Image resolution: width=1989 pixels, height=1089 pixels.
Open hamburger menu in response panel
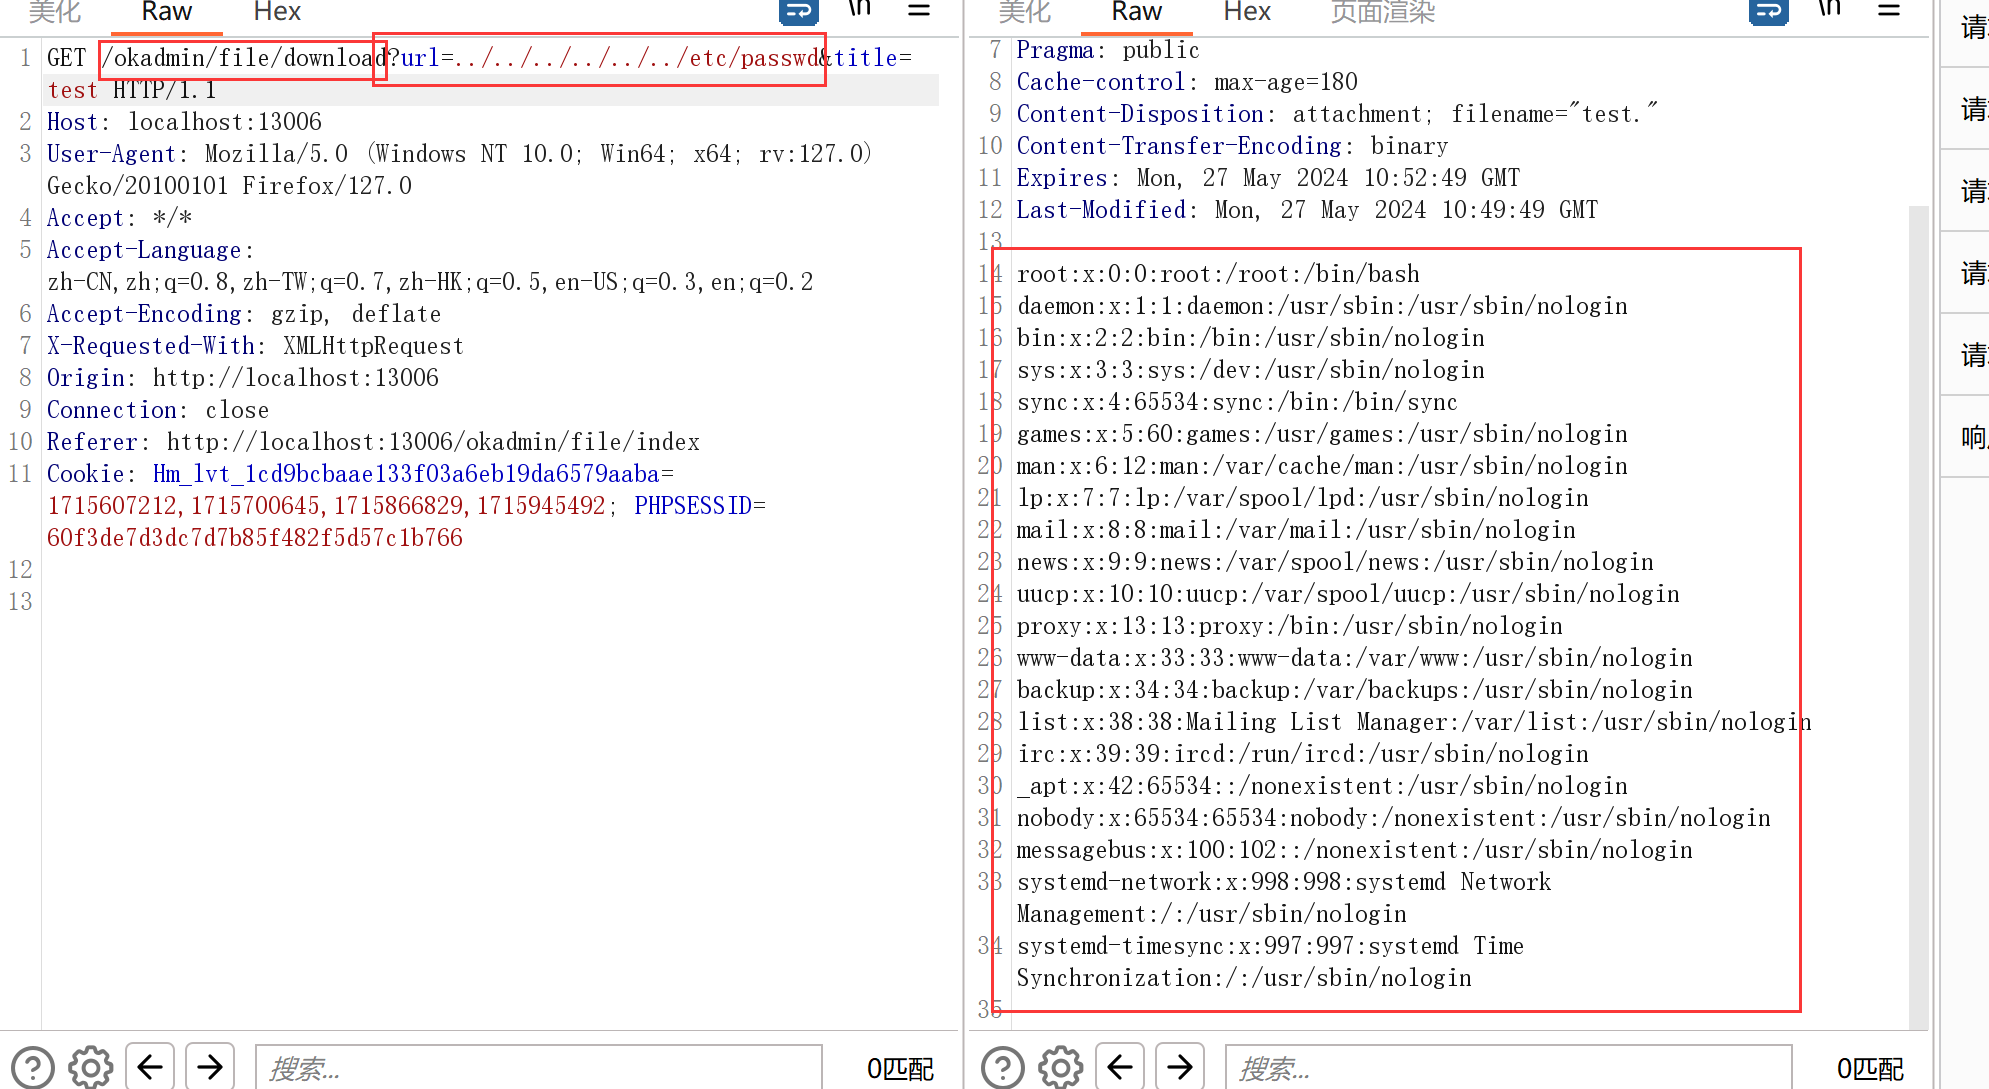(1889, 9)
